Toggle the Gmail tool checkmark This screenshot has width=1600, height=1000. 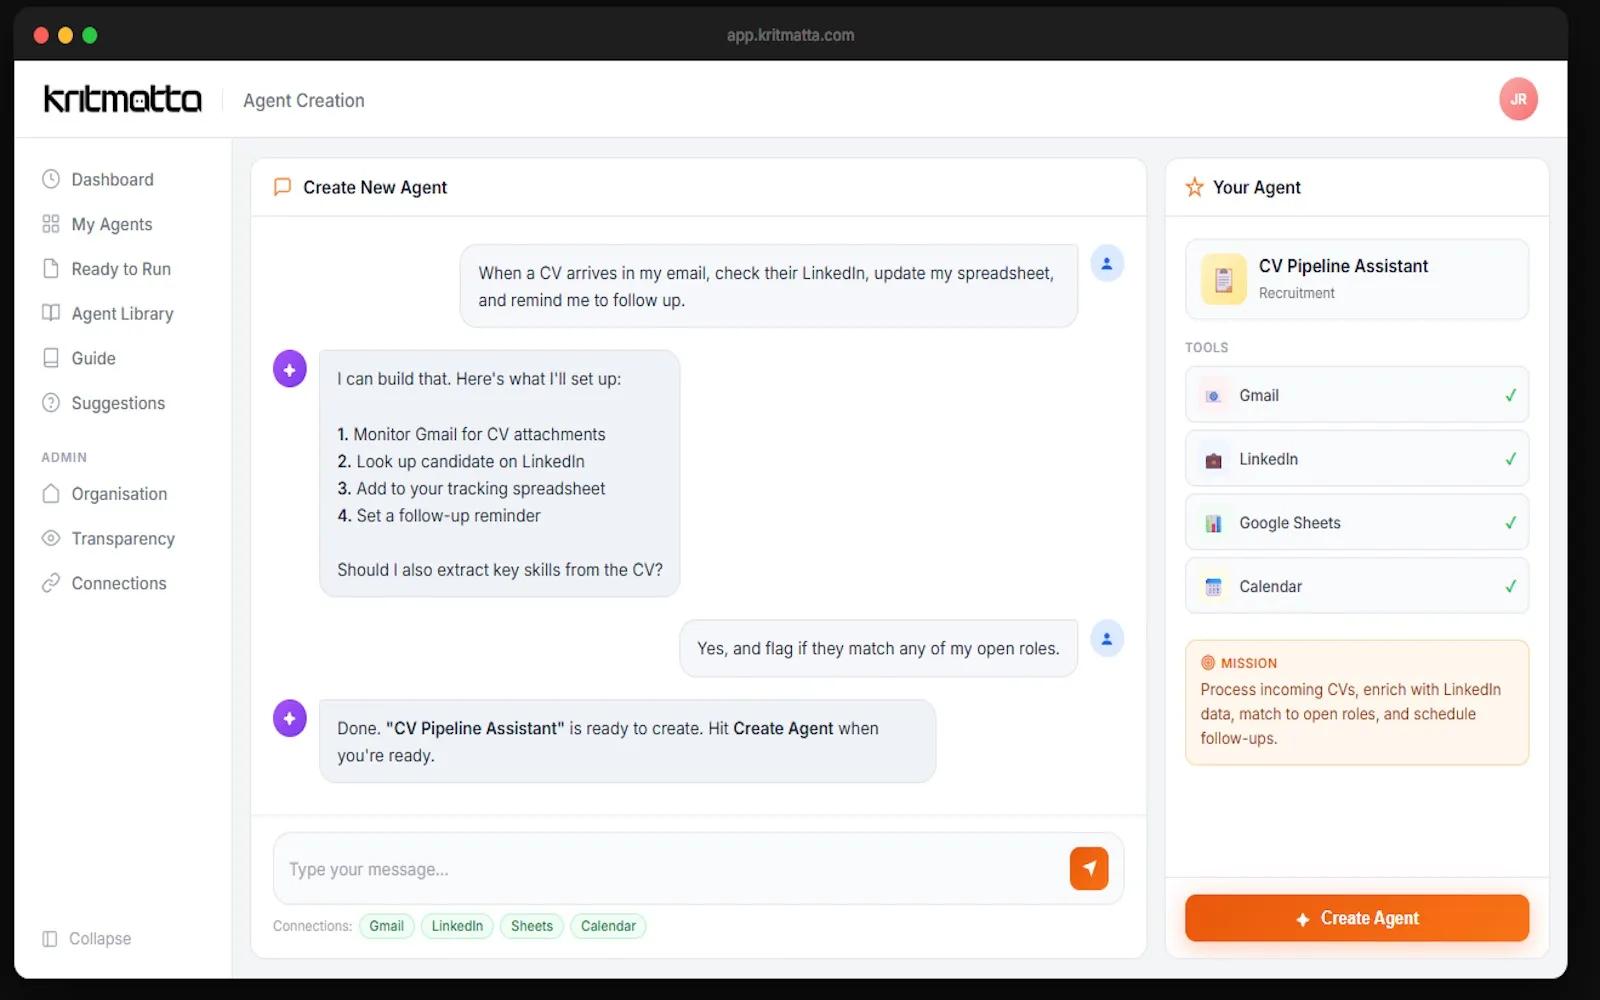[x=1510, y=395]
